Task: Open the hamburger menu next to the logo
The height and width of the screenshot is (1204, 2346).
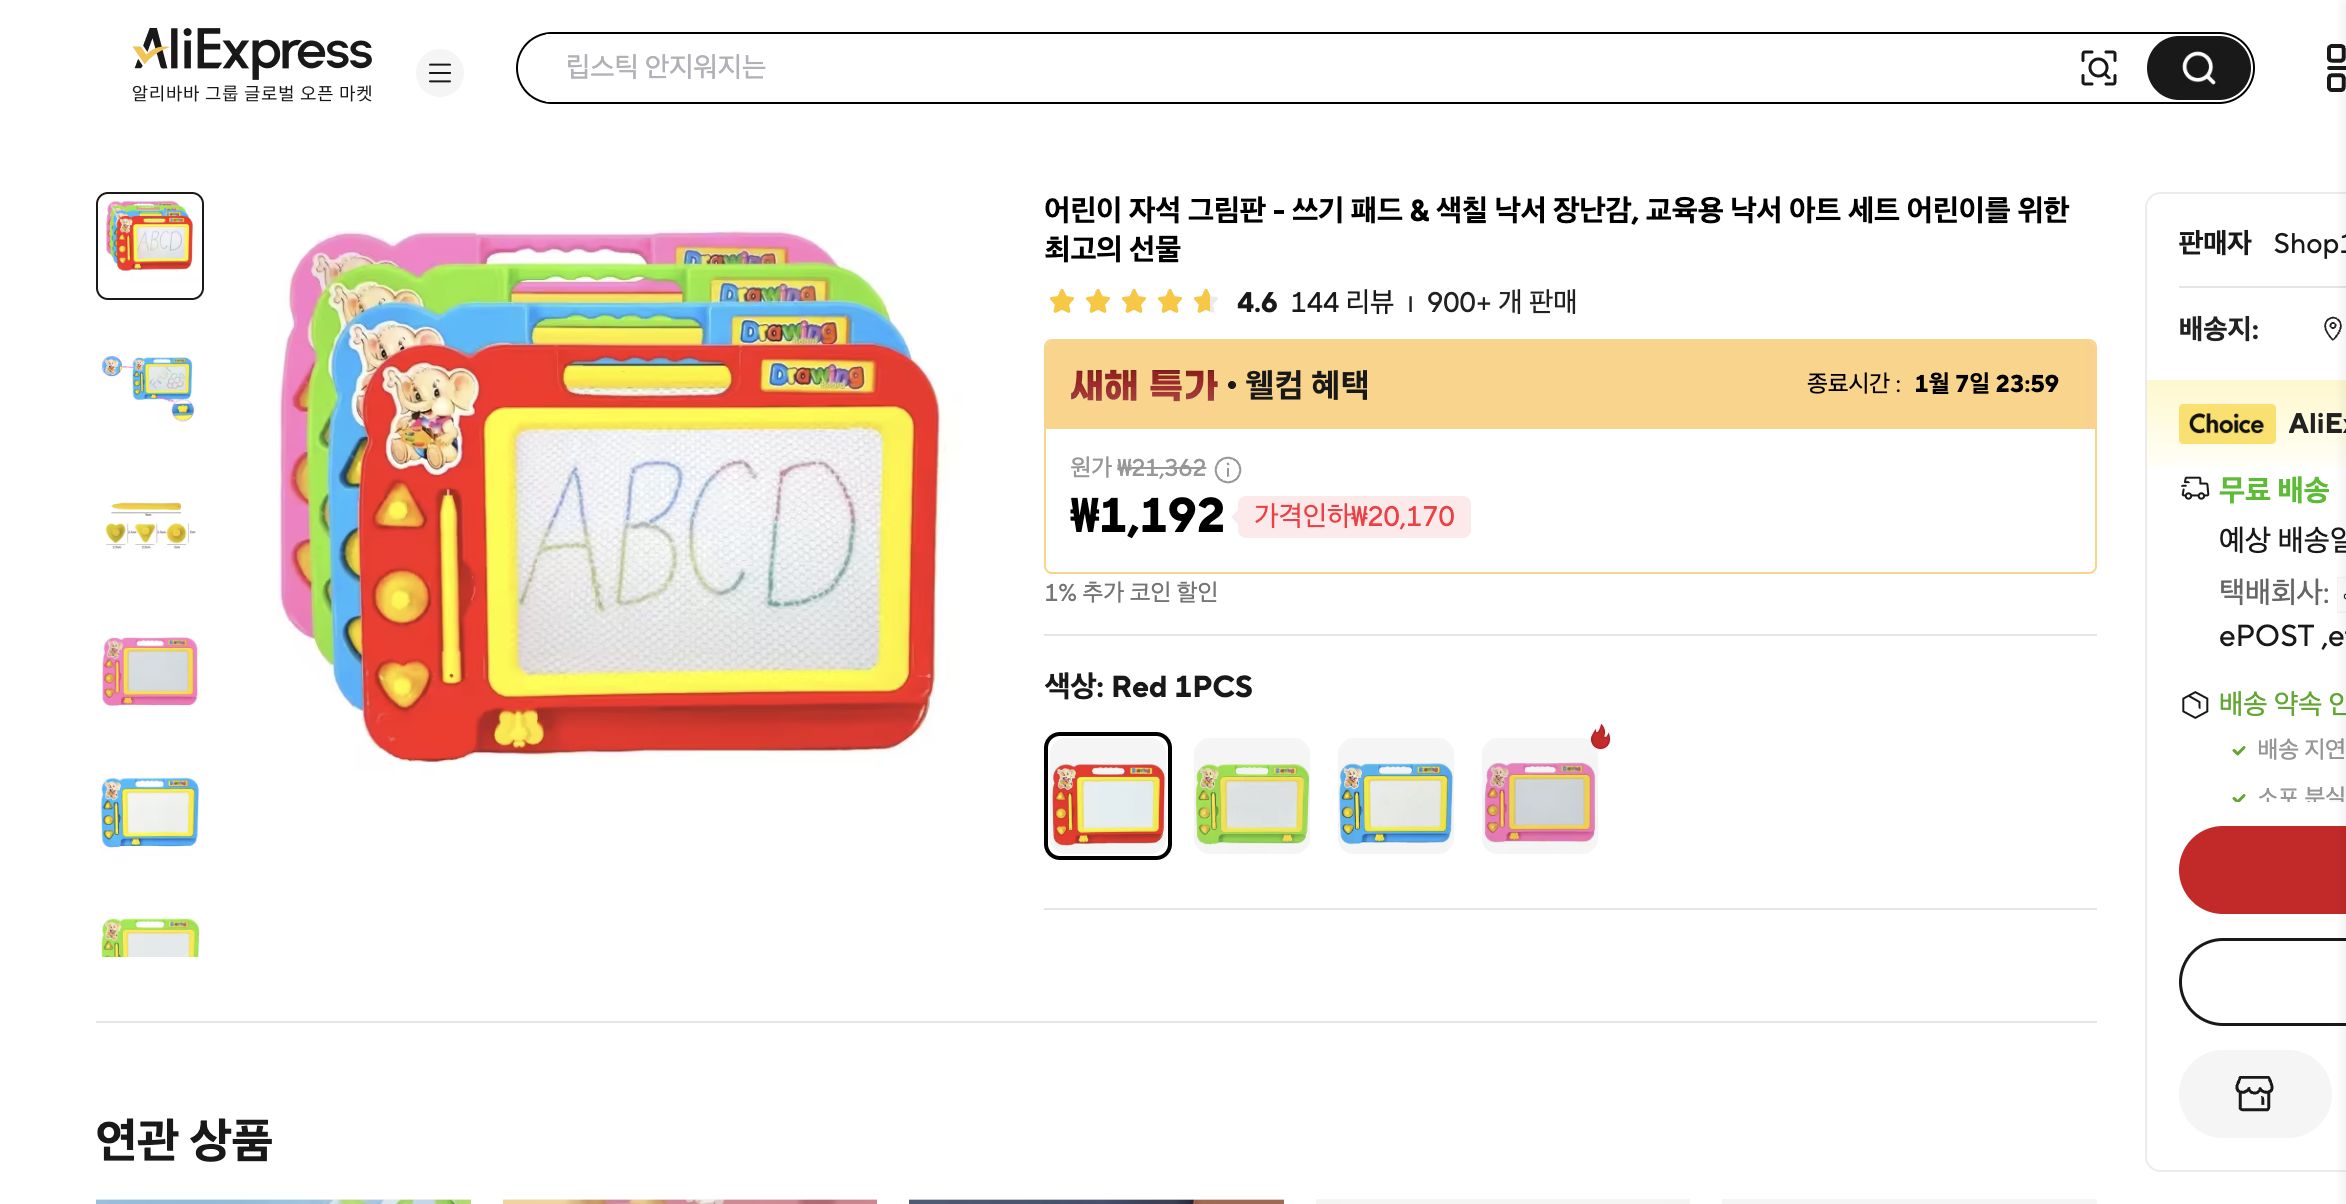Action: [440, 72]
